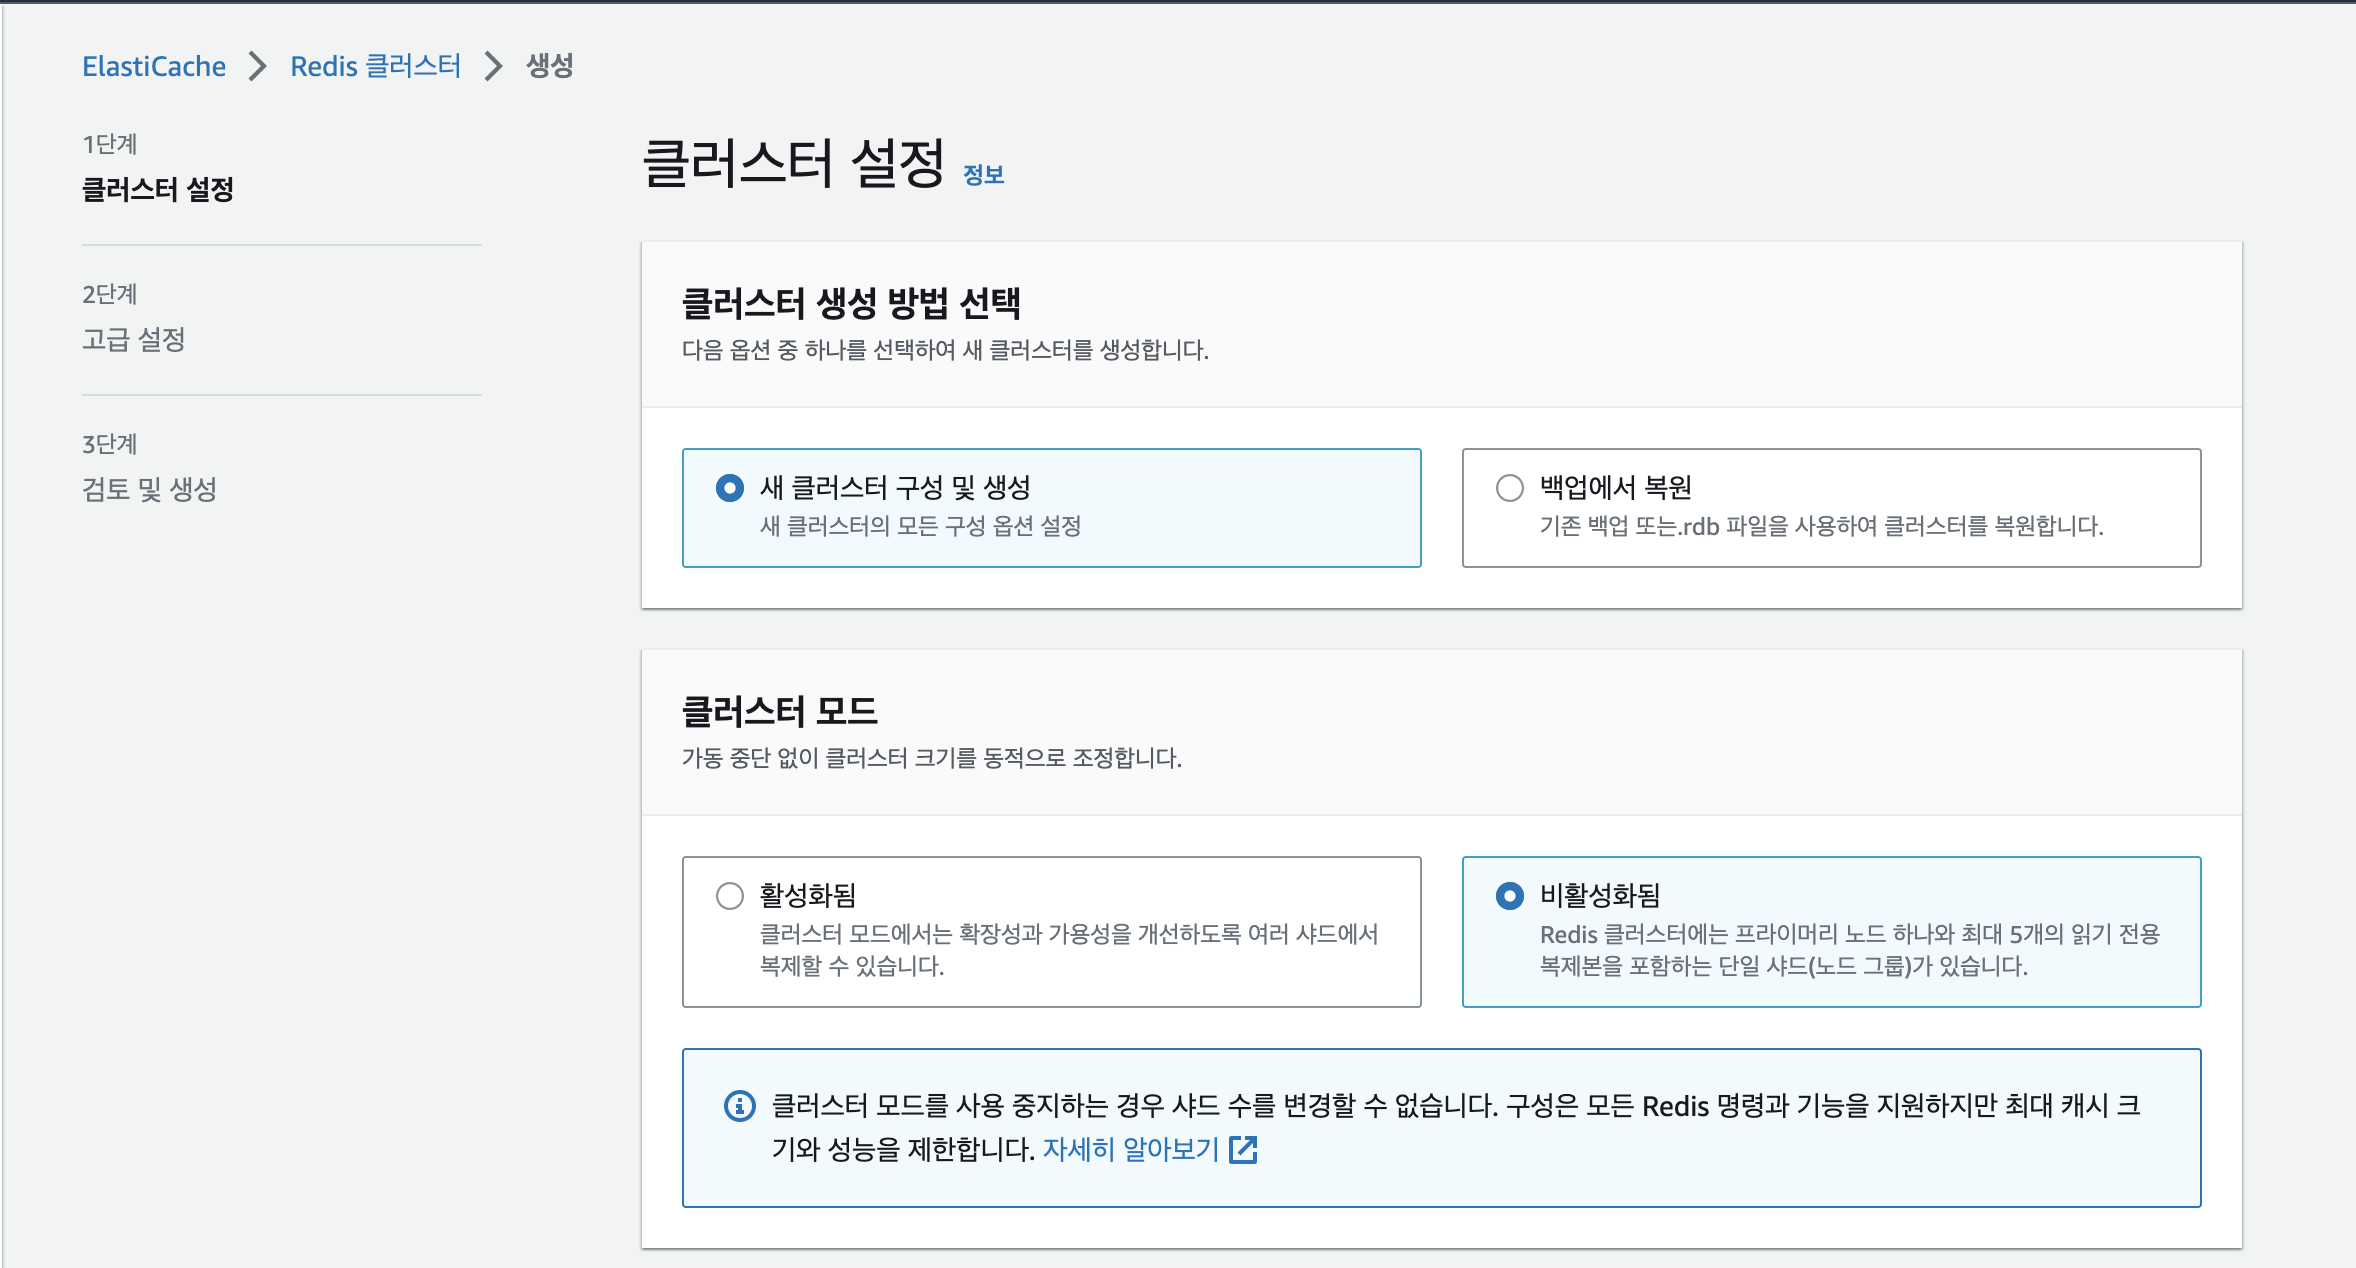Click the 백업에서 복원 option card description
The width and height of the screenshot is (2356, 1268).
click(x=1821, y=526)
